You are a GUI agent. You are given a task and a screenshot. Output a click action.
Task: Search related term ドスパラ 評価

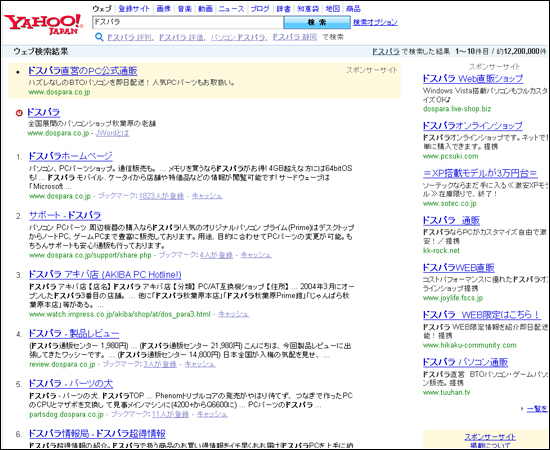(x=181, y=37)
